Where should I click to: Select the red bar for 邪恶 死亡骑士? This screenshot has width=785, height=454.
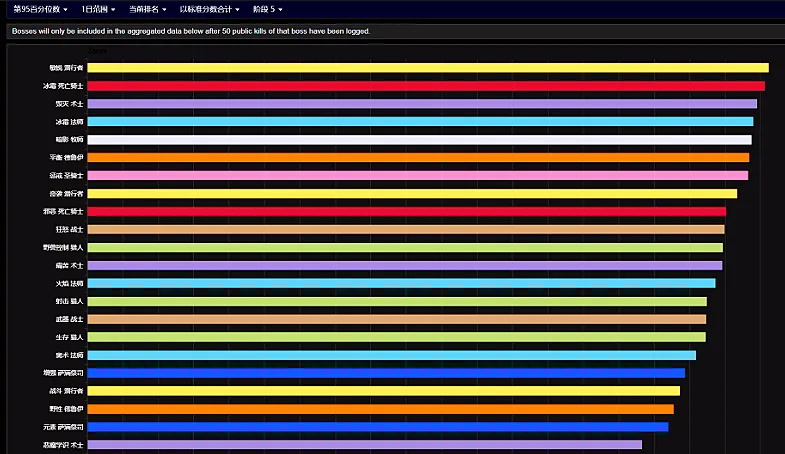[x=407, y=211]
